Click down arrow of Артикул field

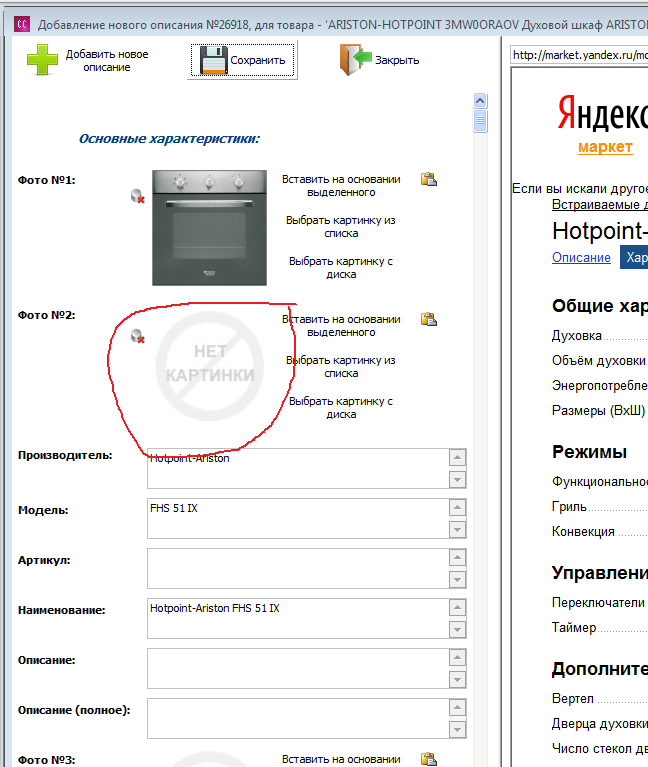tap(457, 579)
